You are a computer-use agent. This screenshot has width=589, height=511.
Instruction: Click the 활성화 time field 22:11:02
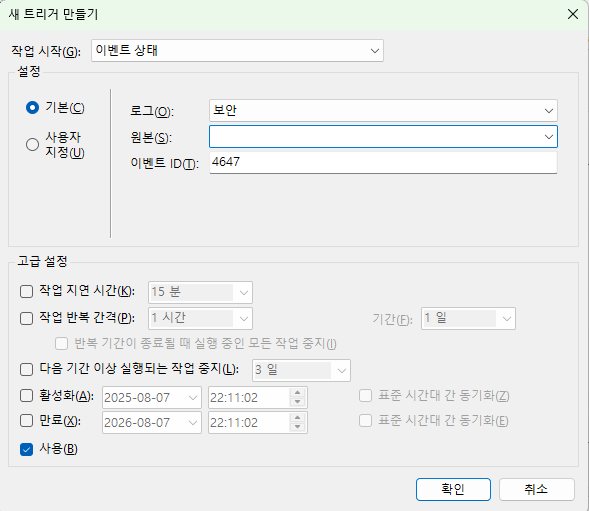(x=249, y=398)
